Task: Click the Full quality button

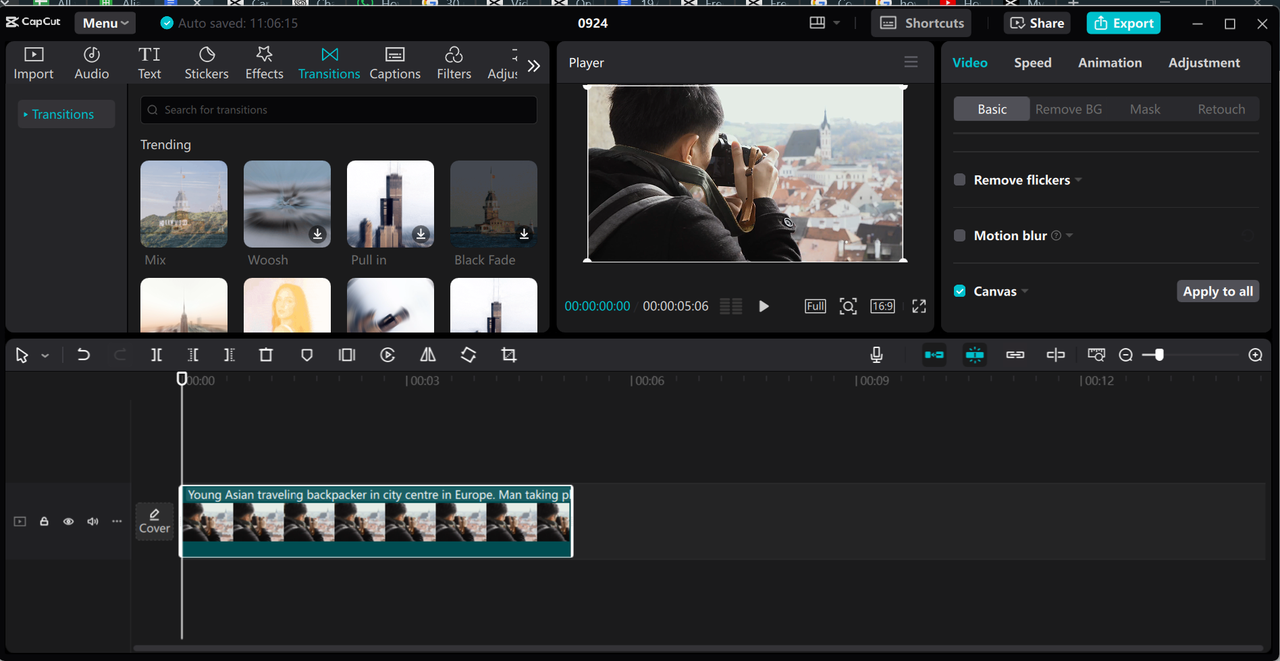Action: click(x=815, y=306)
